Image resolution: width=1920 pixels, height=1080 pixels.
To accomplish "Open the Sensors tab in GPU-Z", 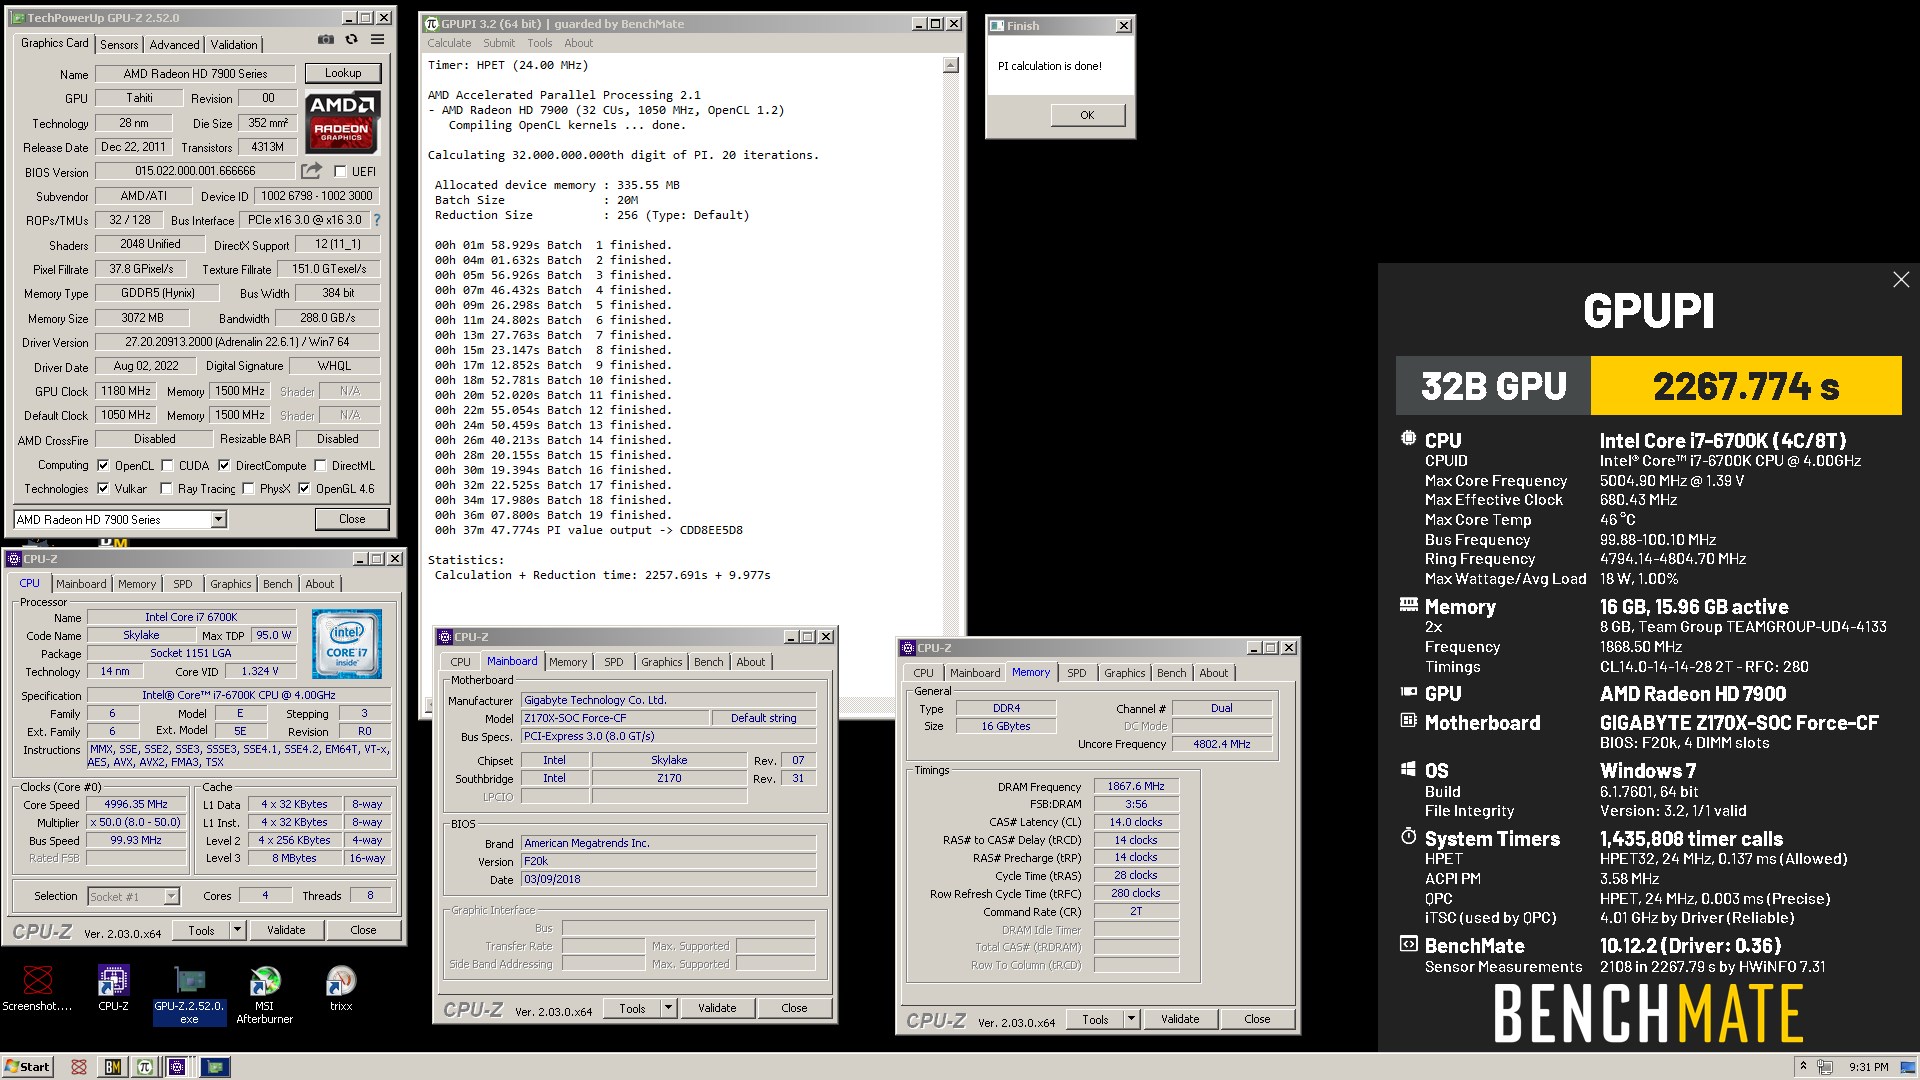I will click(x=119, y=45).
